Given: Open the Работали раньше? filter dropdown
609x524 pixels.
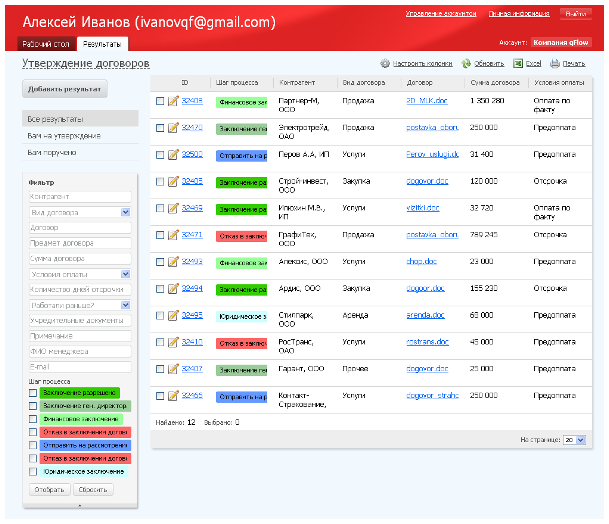Looking at the screenshot, I should click(125, 305).
